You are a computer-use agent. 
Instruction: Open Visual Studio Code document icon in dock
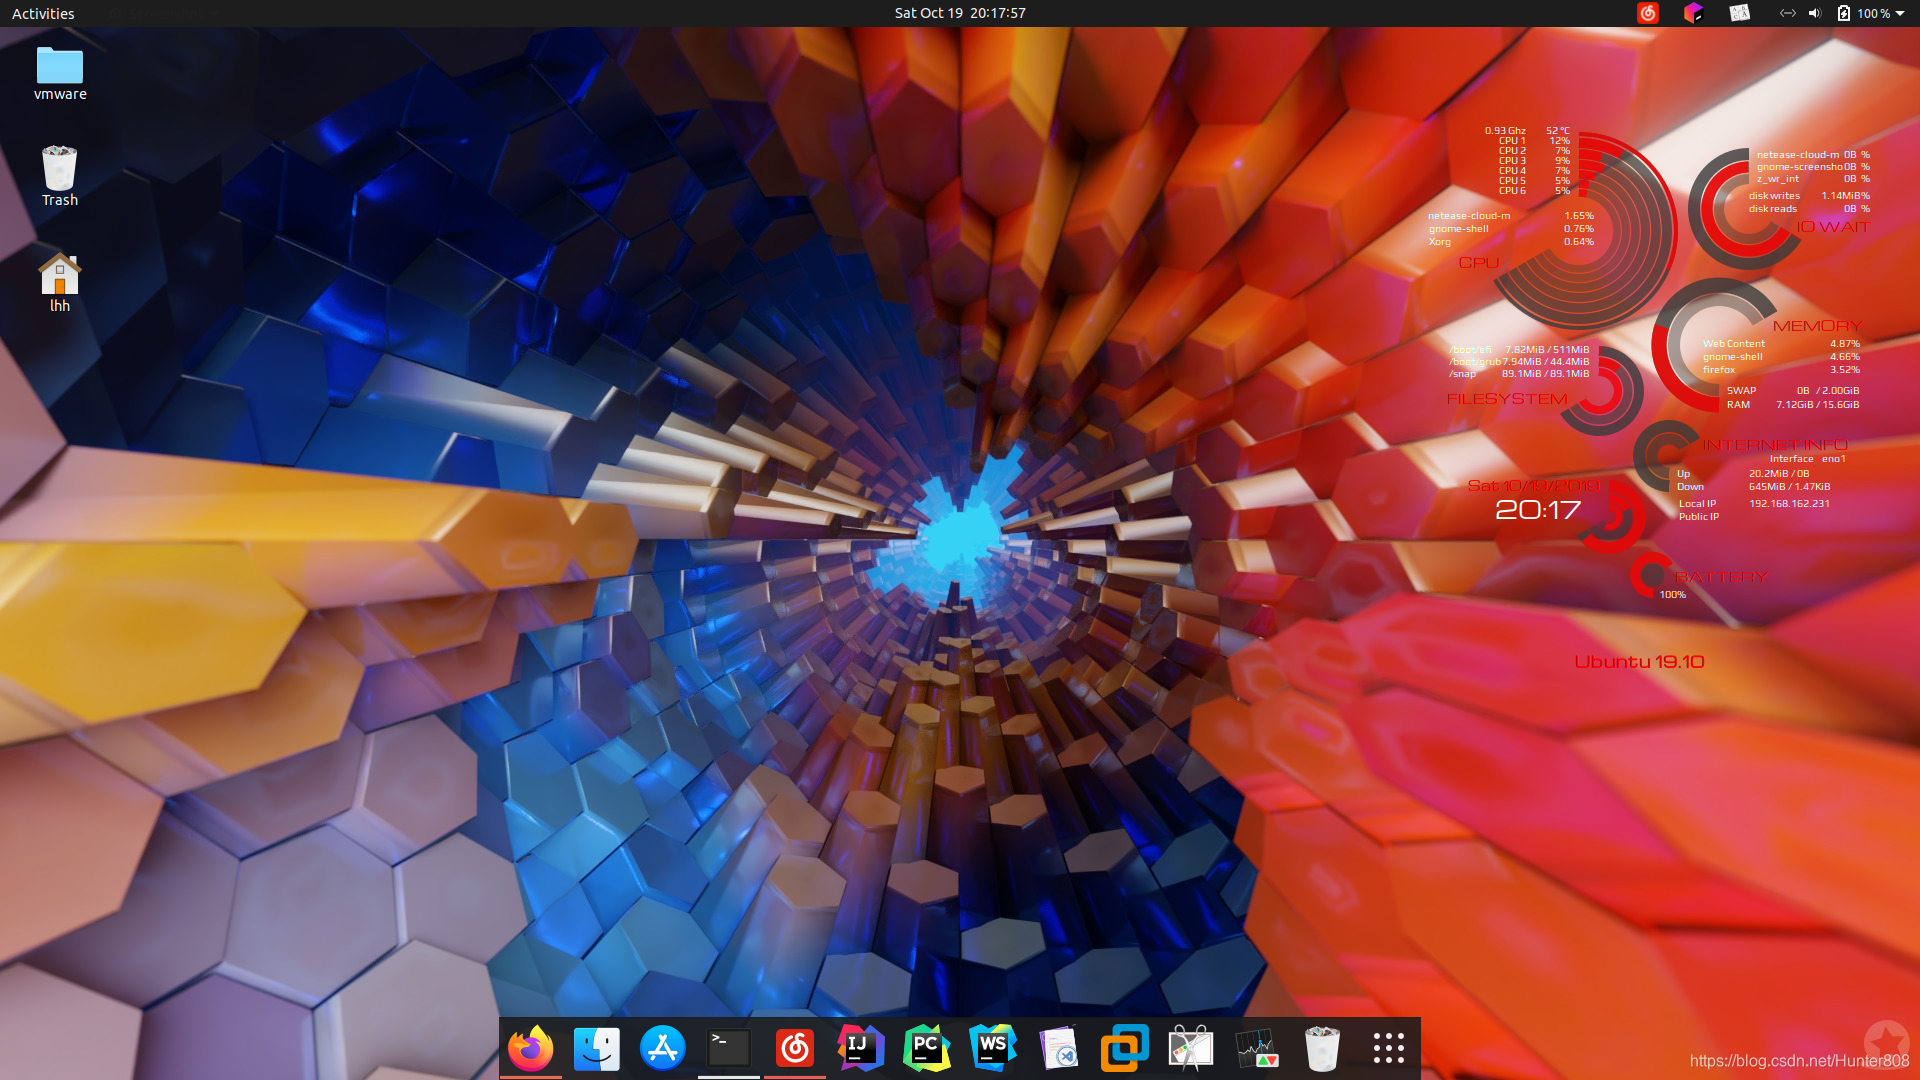point(1058,1048)
